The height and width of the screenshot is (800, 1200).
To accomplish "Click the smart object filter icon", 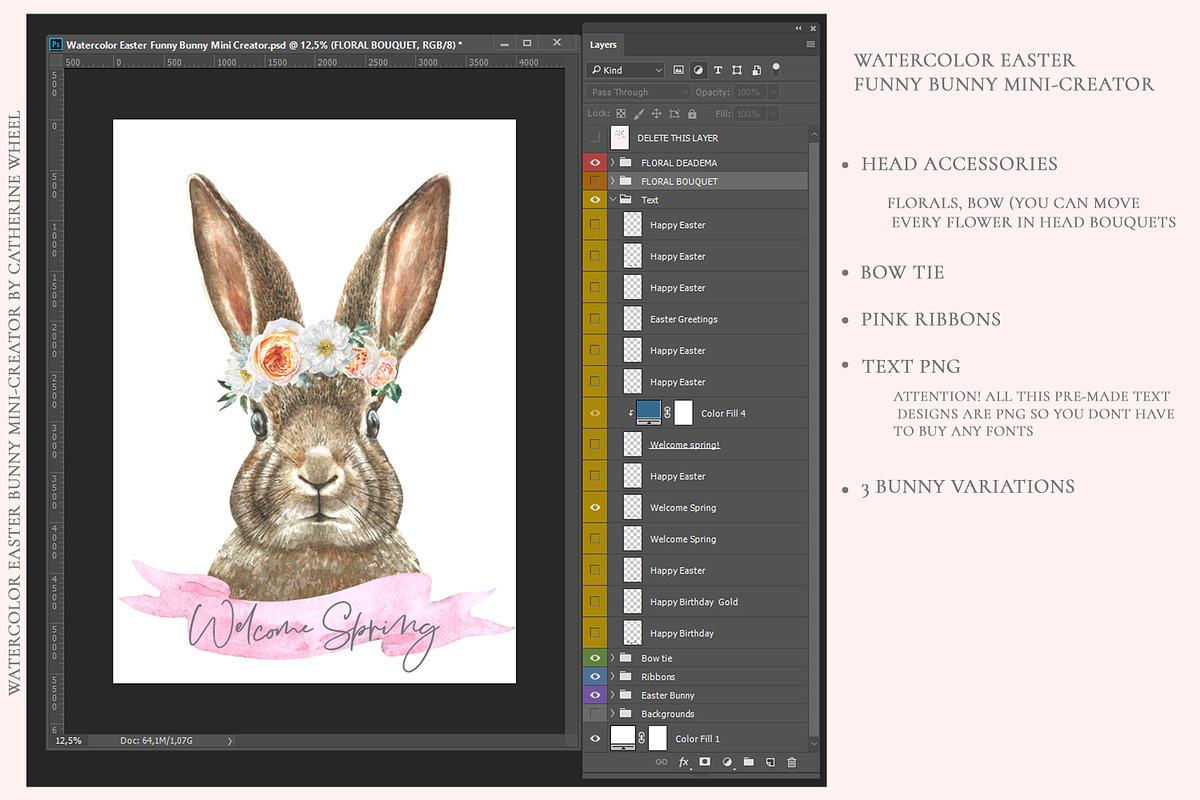I will click(x=756, y=70).
